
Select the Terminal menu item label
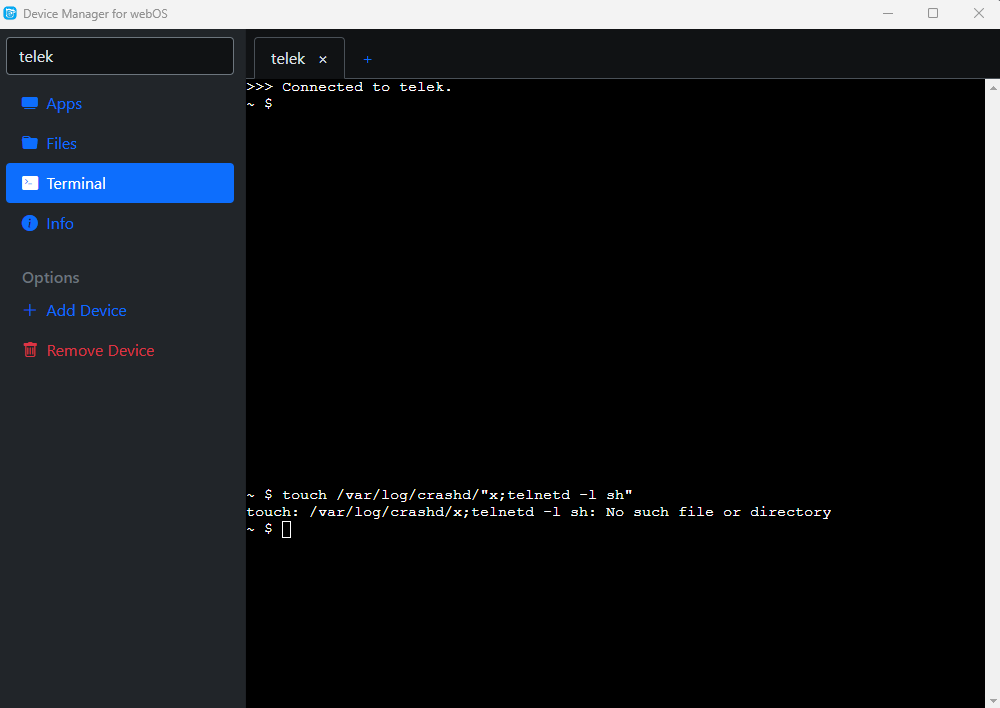click(x=76, y=184)
